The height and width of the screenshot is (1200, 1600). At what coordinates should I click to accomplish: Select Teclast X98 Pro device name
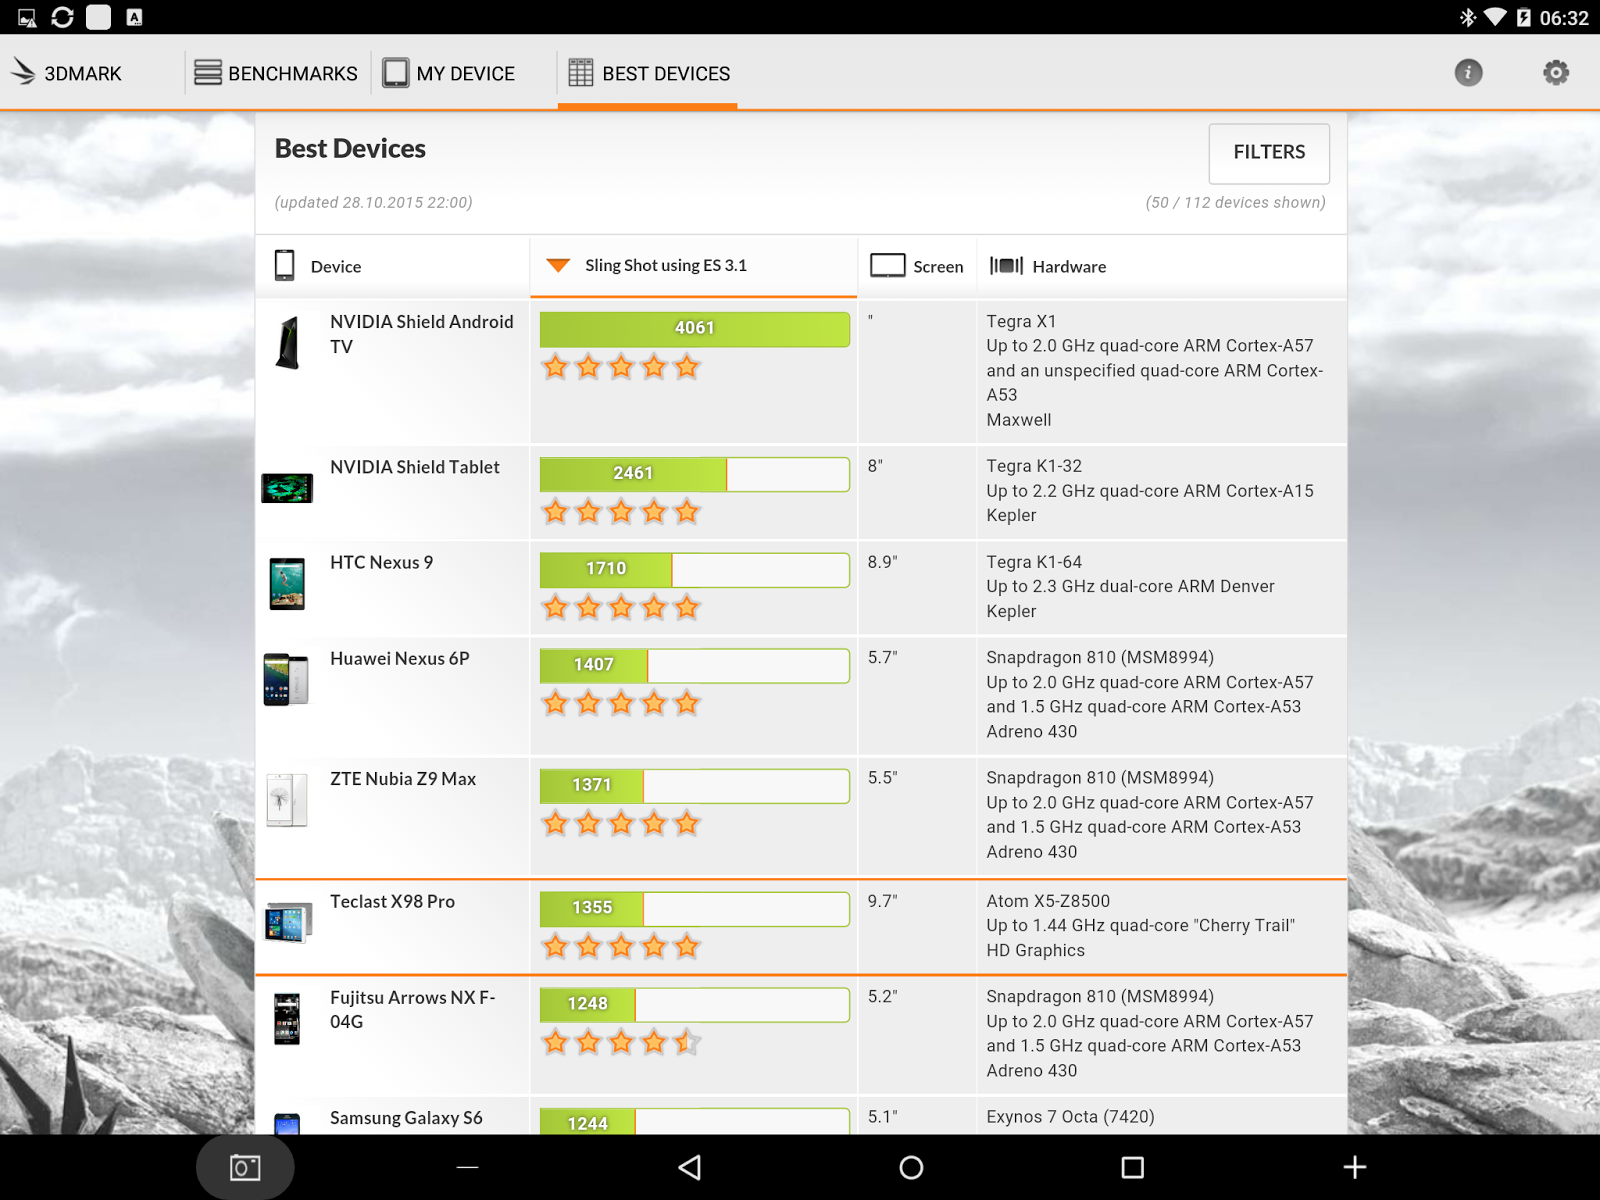pos(393,901)
